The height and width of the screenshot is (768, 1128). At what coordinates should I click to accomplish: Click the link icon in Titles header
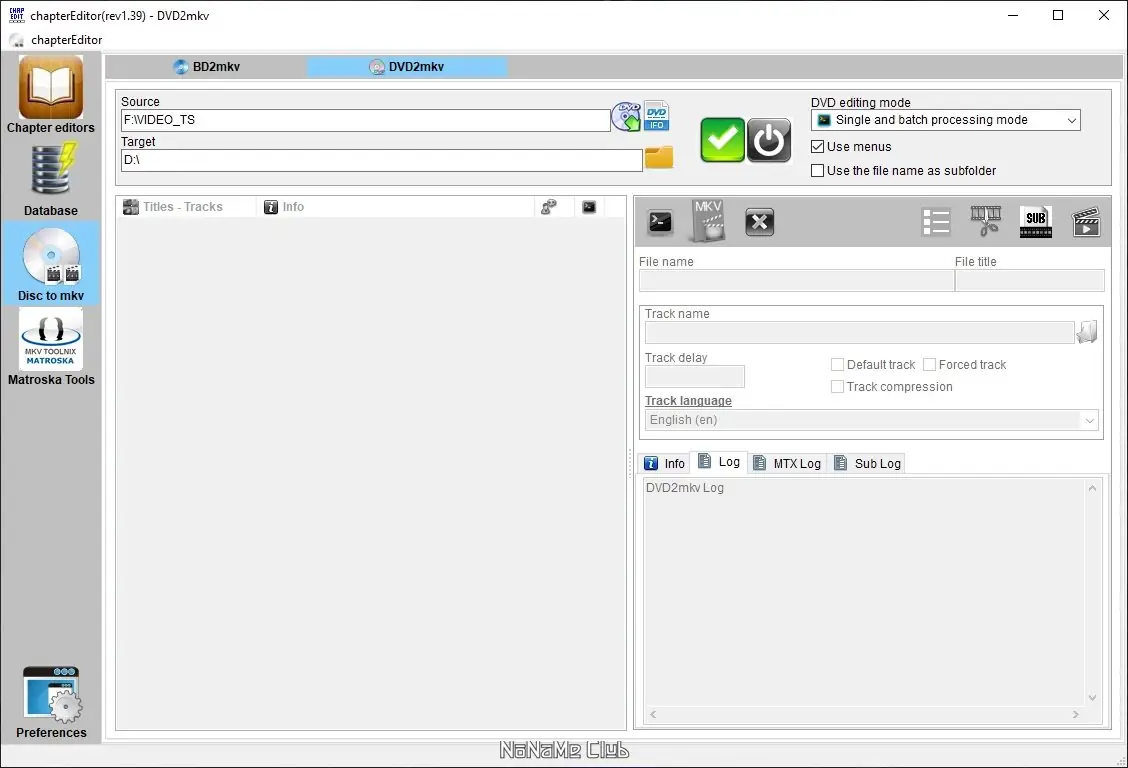[549, 207]
